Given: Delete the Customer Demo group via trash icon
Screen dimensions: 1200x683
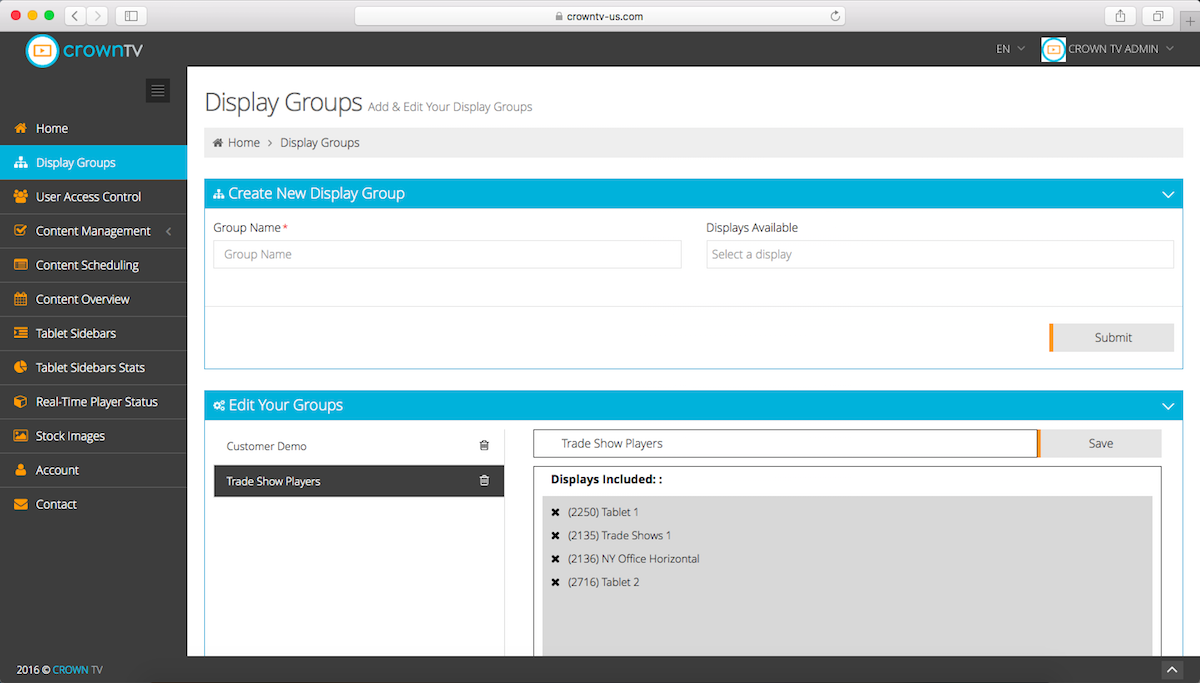Looking at the screenshot, I should tap(484, 446).
